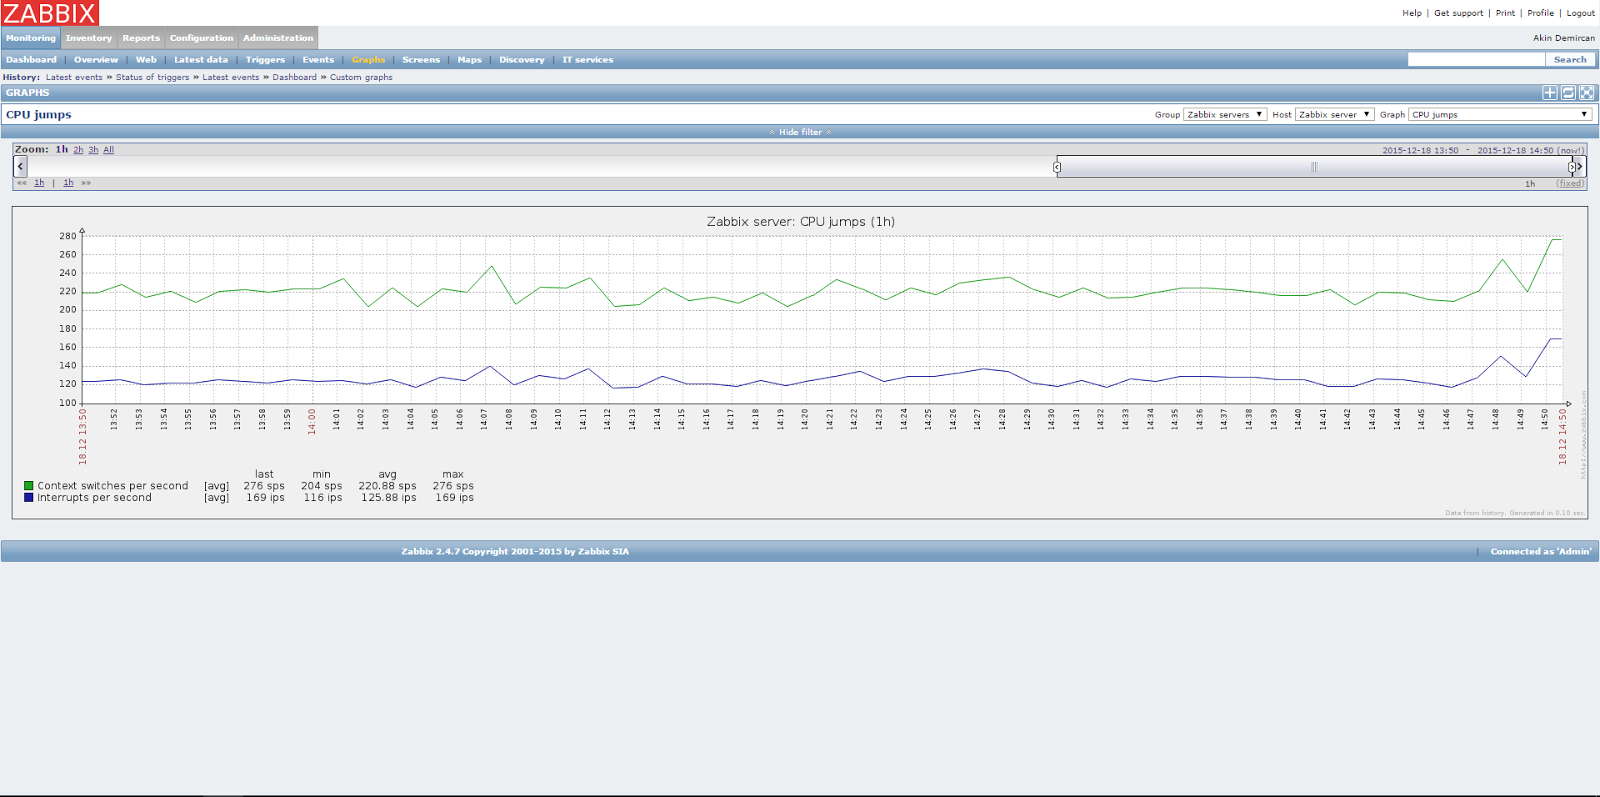
Task: Set zoom to 3h
Action: tap(93, 150)
